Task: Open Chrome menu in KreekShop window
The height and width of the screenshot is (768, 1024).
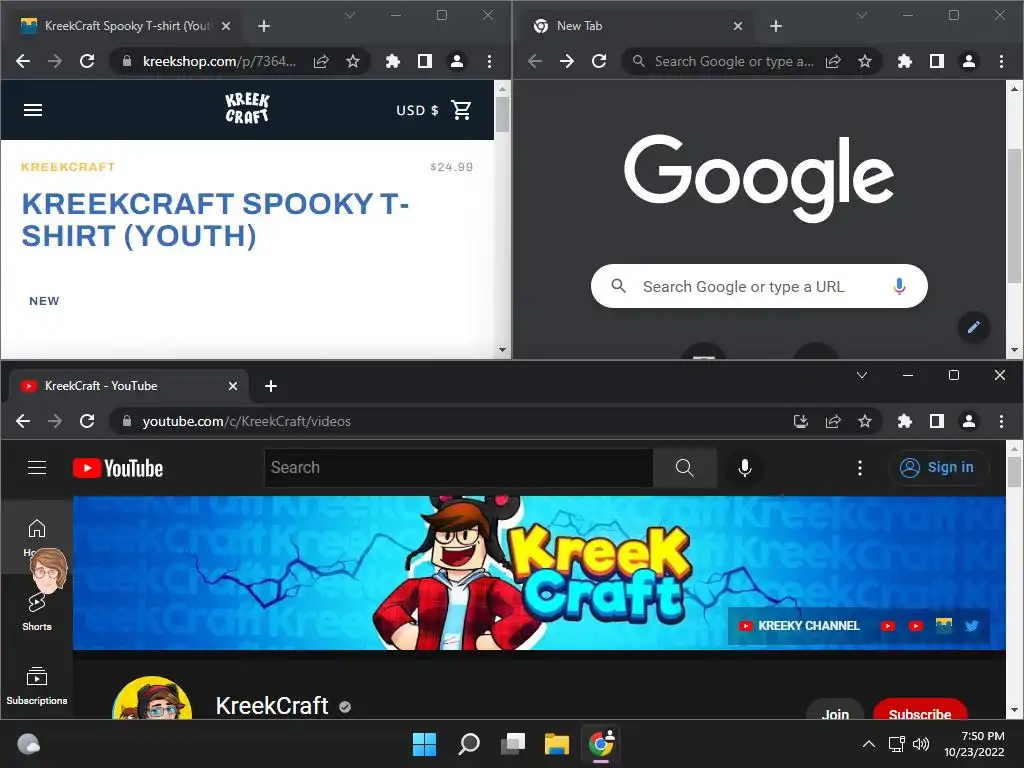Action: (489, 61)
